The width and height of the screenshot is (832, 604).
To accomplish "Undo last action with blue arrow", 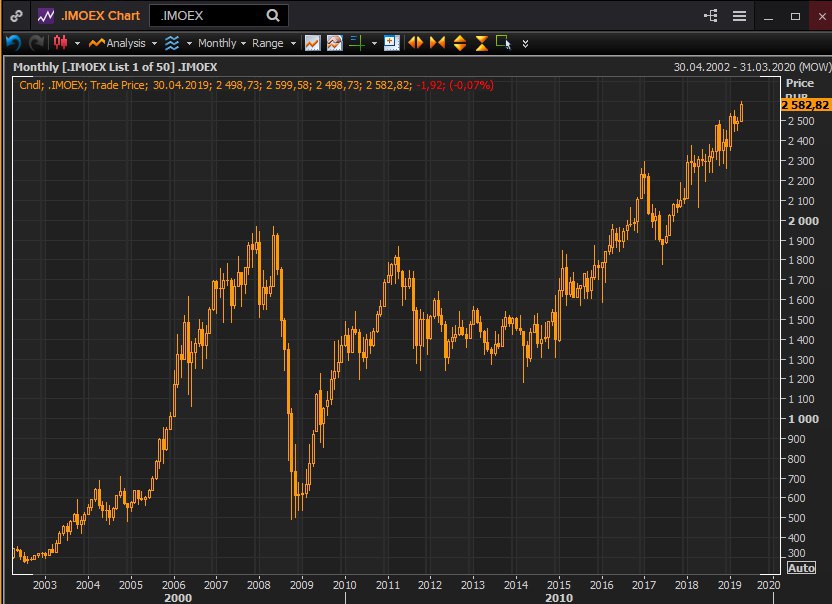I will (x=13, y=43).
